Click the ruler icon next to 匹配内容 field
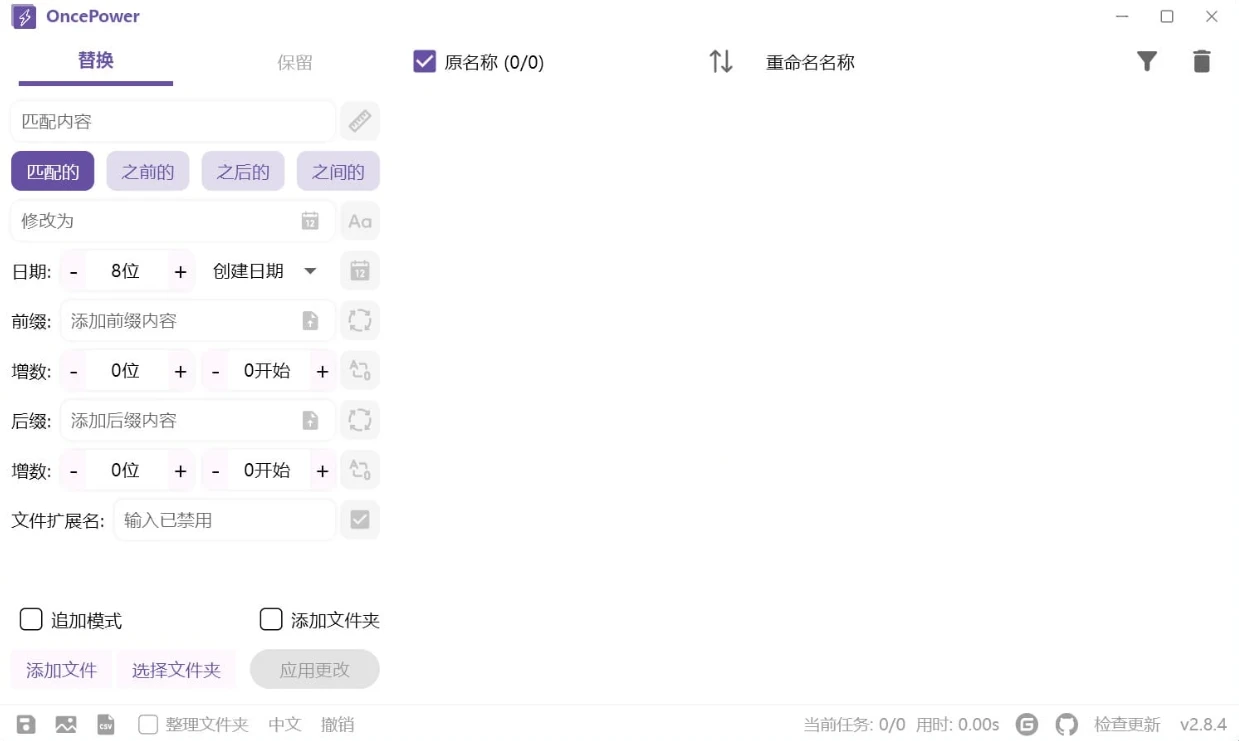 click(x=359, y=120)
